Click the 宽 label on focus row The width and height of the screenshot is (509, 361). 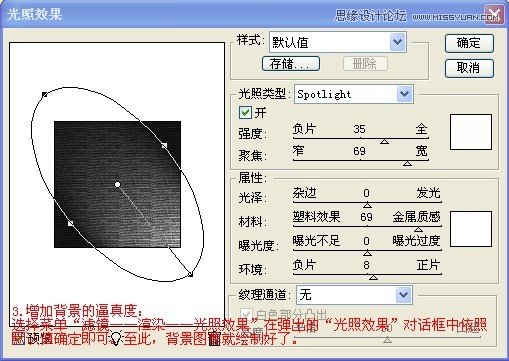[x=422, y=151]
